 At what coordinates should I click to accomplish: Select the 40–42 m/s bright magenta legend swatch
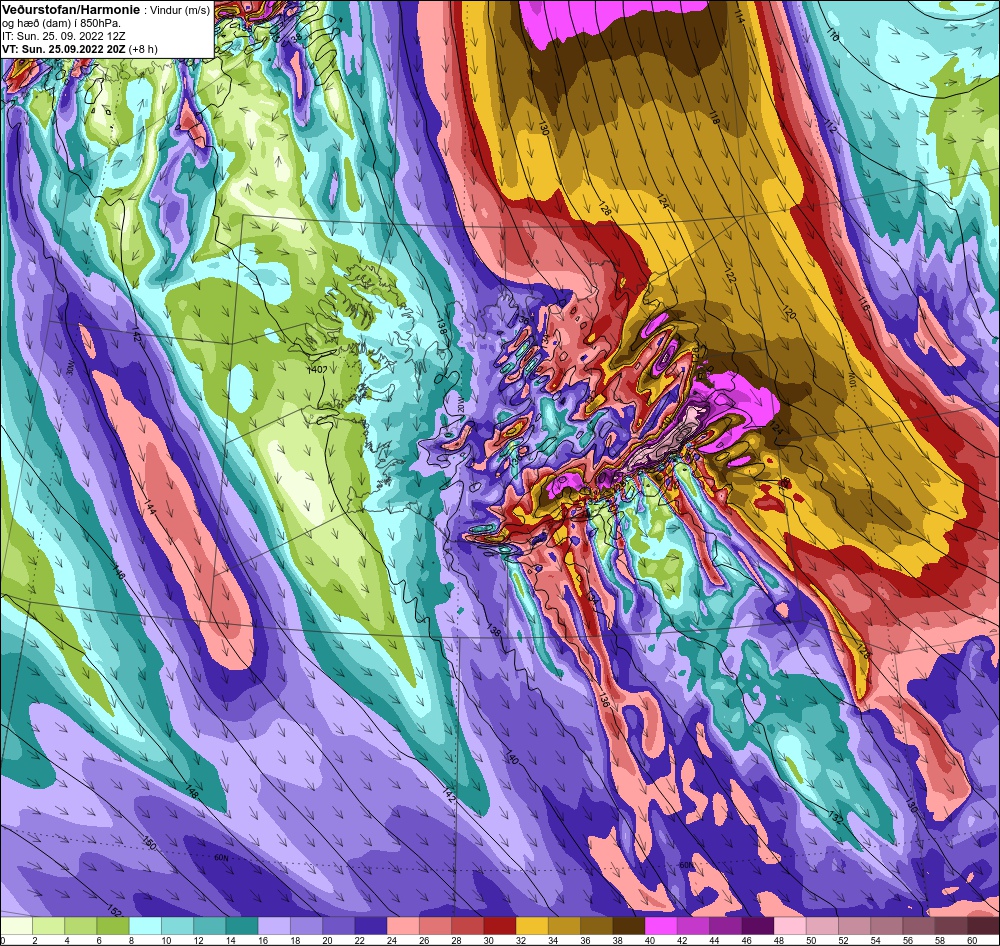pos(661,926)
